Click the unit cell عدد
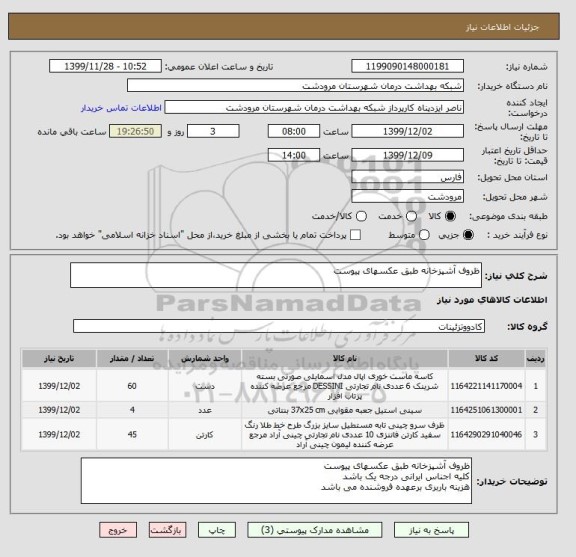Viewport: 576px width, 557px height. pos(205,410)
